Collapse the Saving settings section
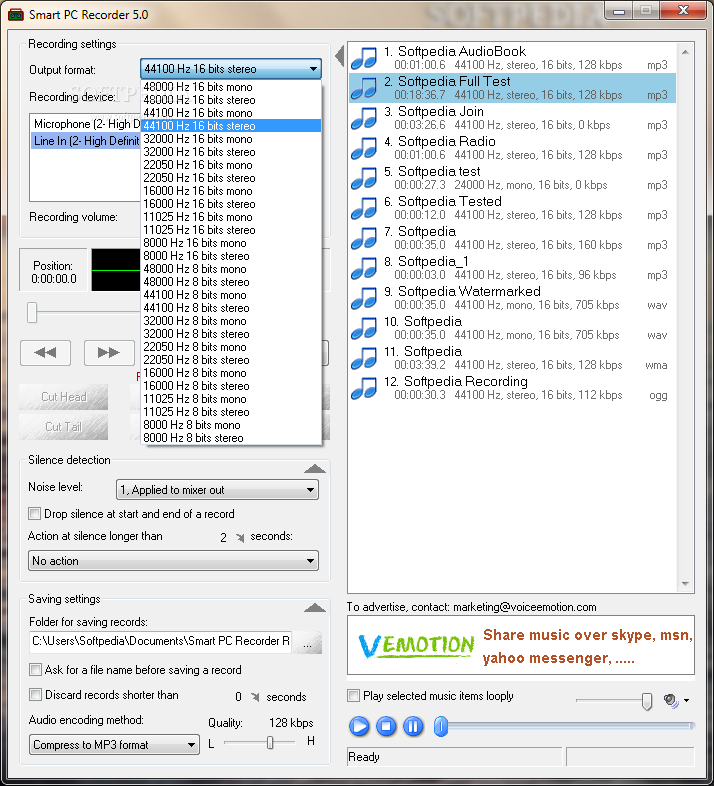 [315, 608]
